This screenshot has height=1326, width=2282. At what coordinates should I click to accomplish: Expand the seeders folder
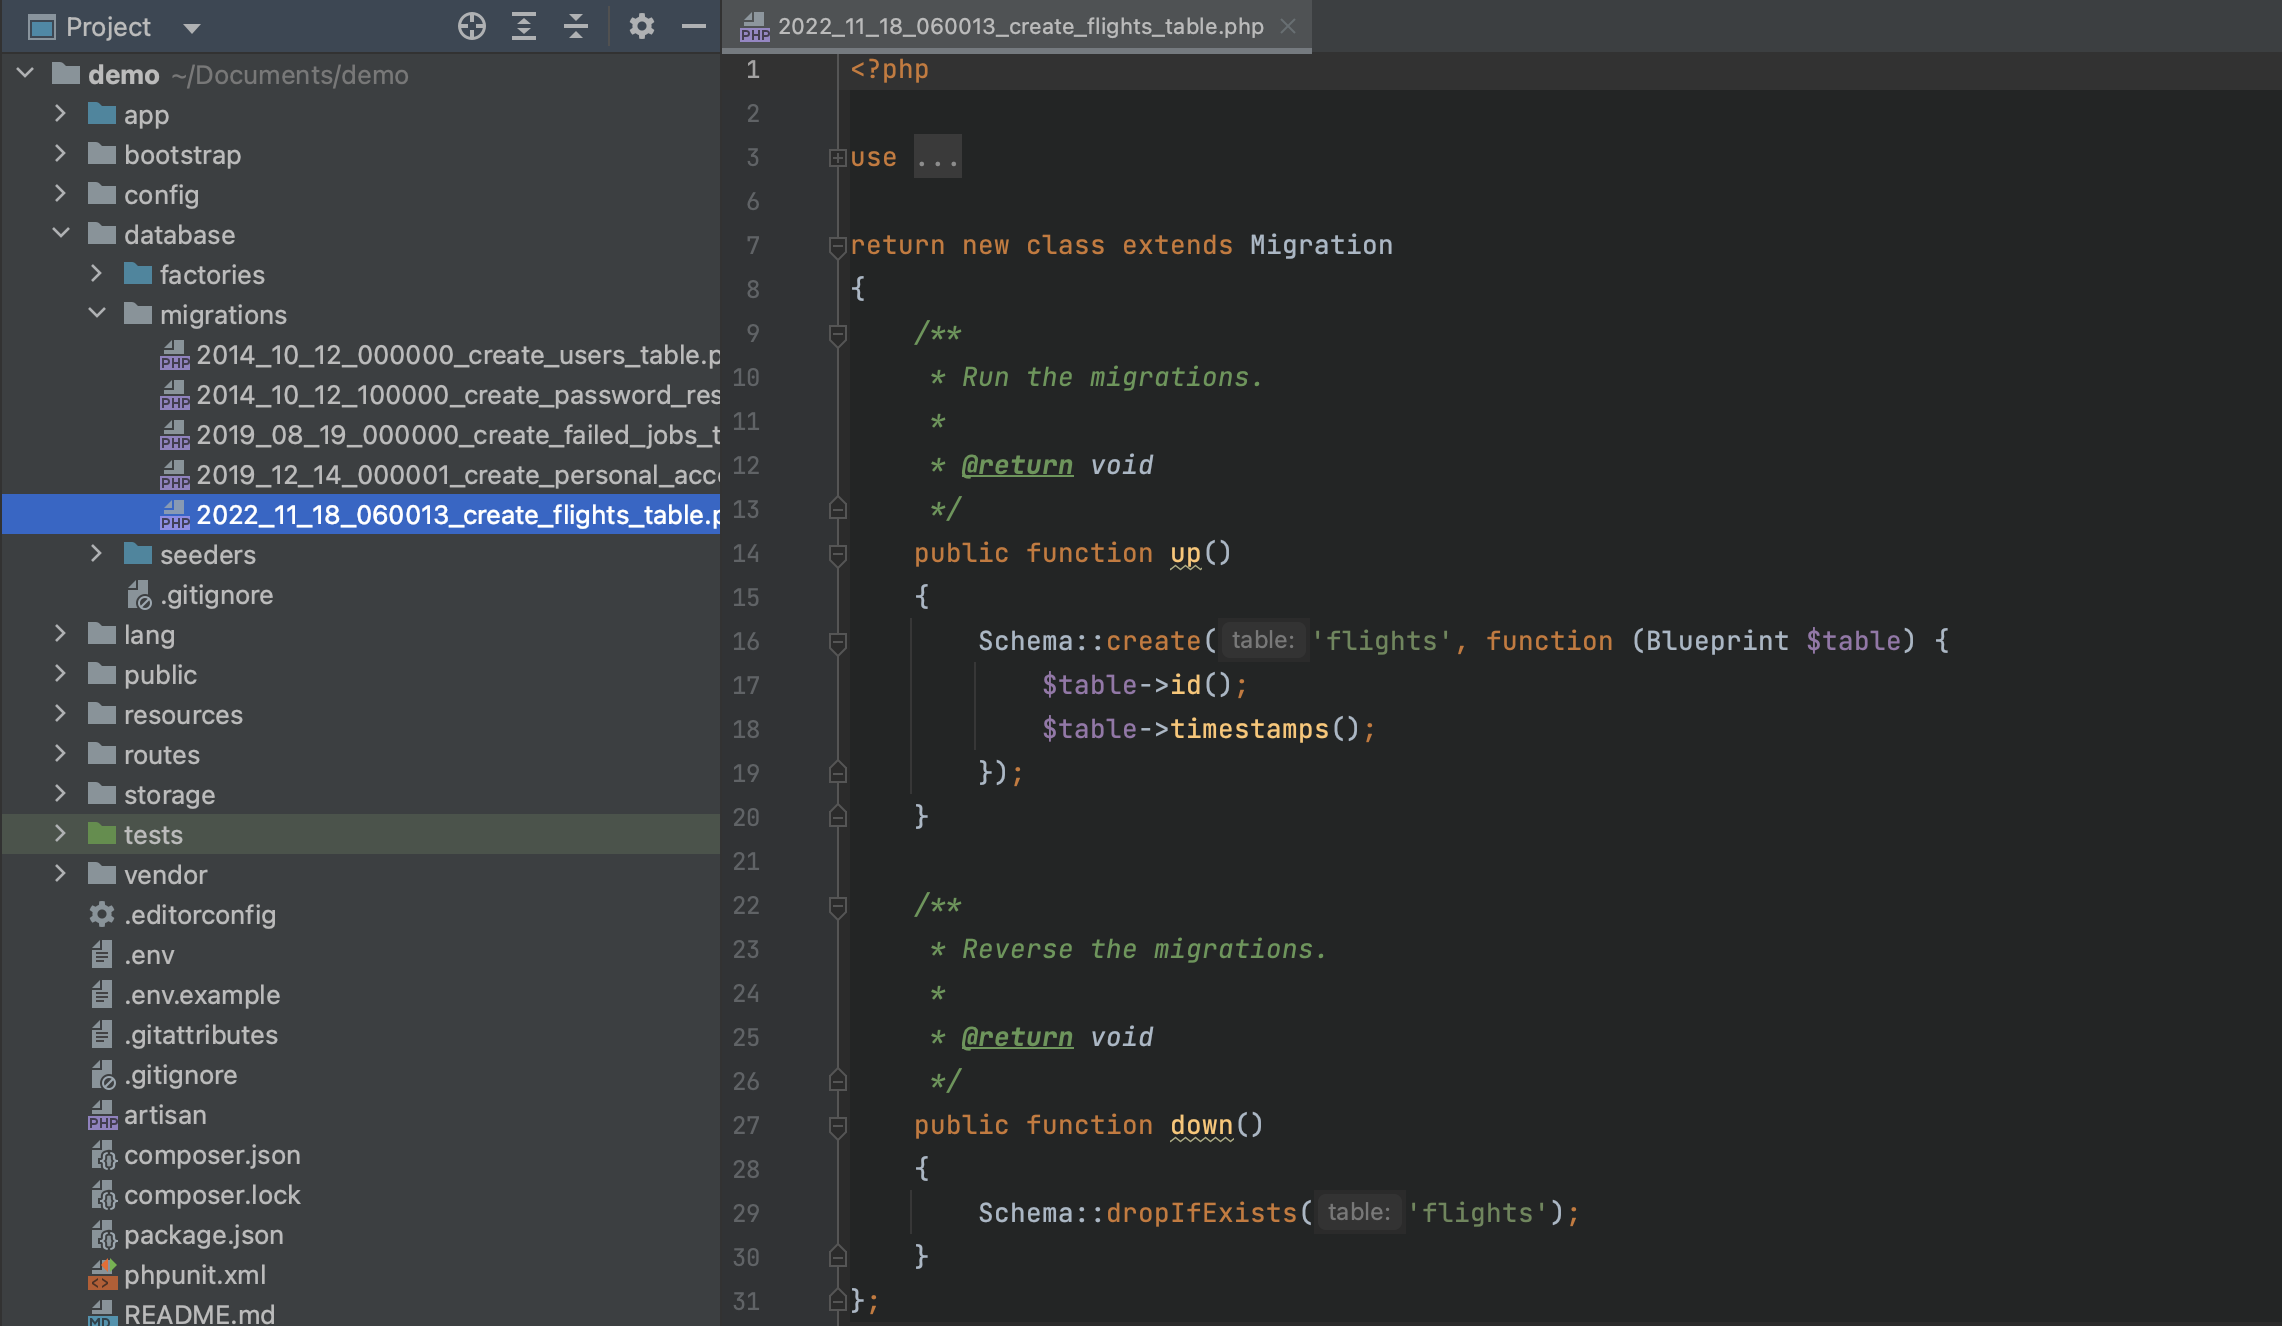click(x=96, y=554)
